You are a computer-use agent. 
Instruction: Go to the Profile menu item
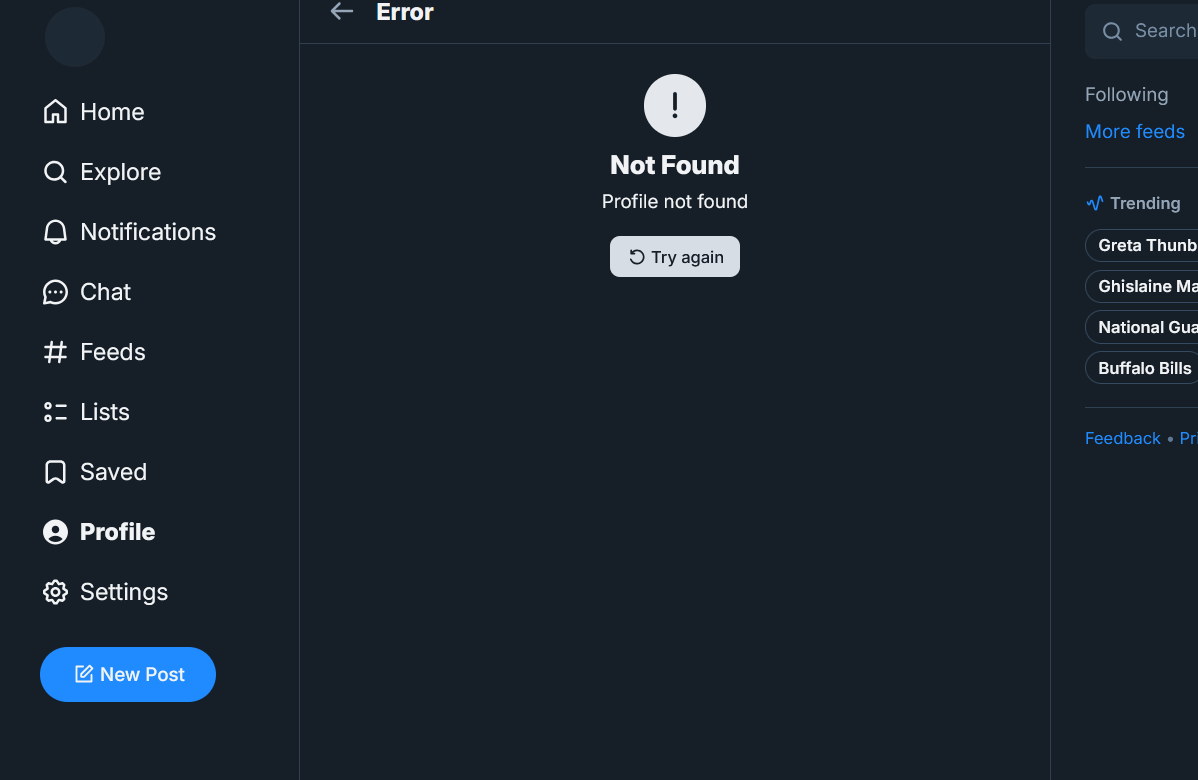tap(117, 532)
